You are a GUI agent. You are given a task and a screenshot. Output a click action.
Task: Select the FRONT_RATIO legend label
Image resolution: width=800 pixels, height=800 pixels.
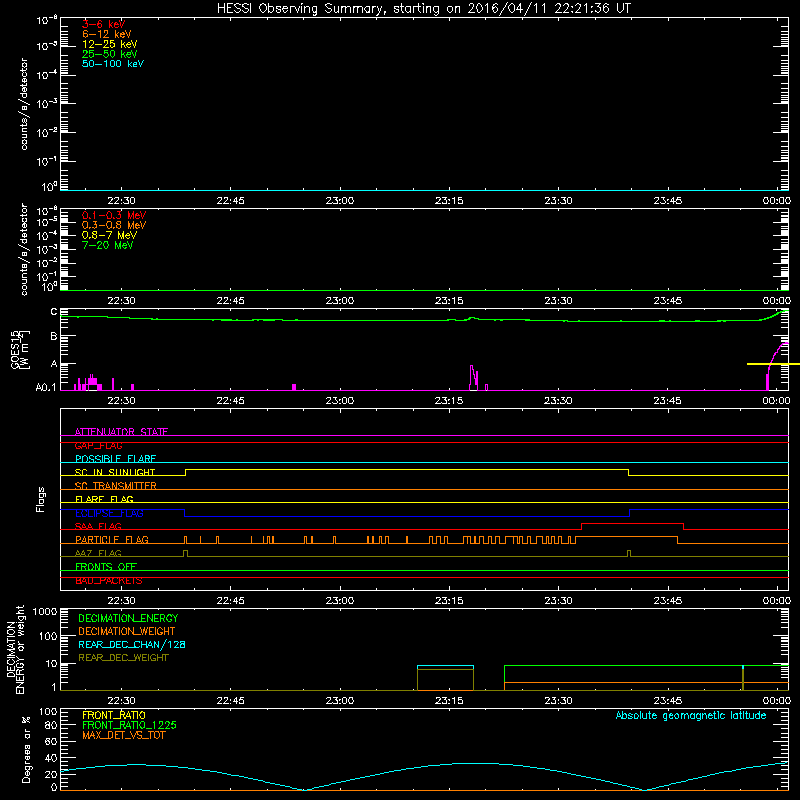pyautogui.click(x=114, y=715)
